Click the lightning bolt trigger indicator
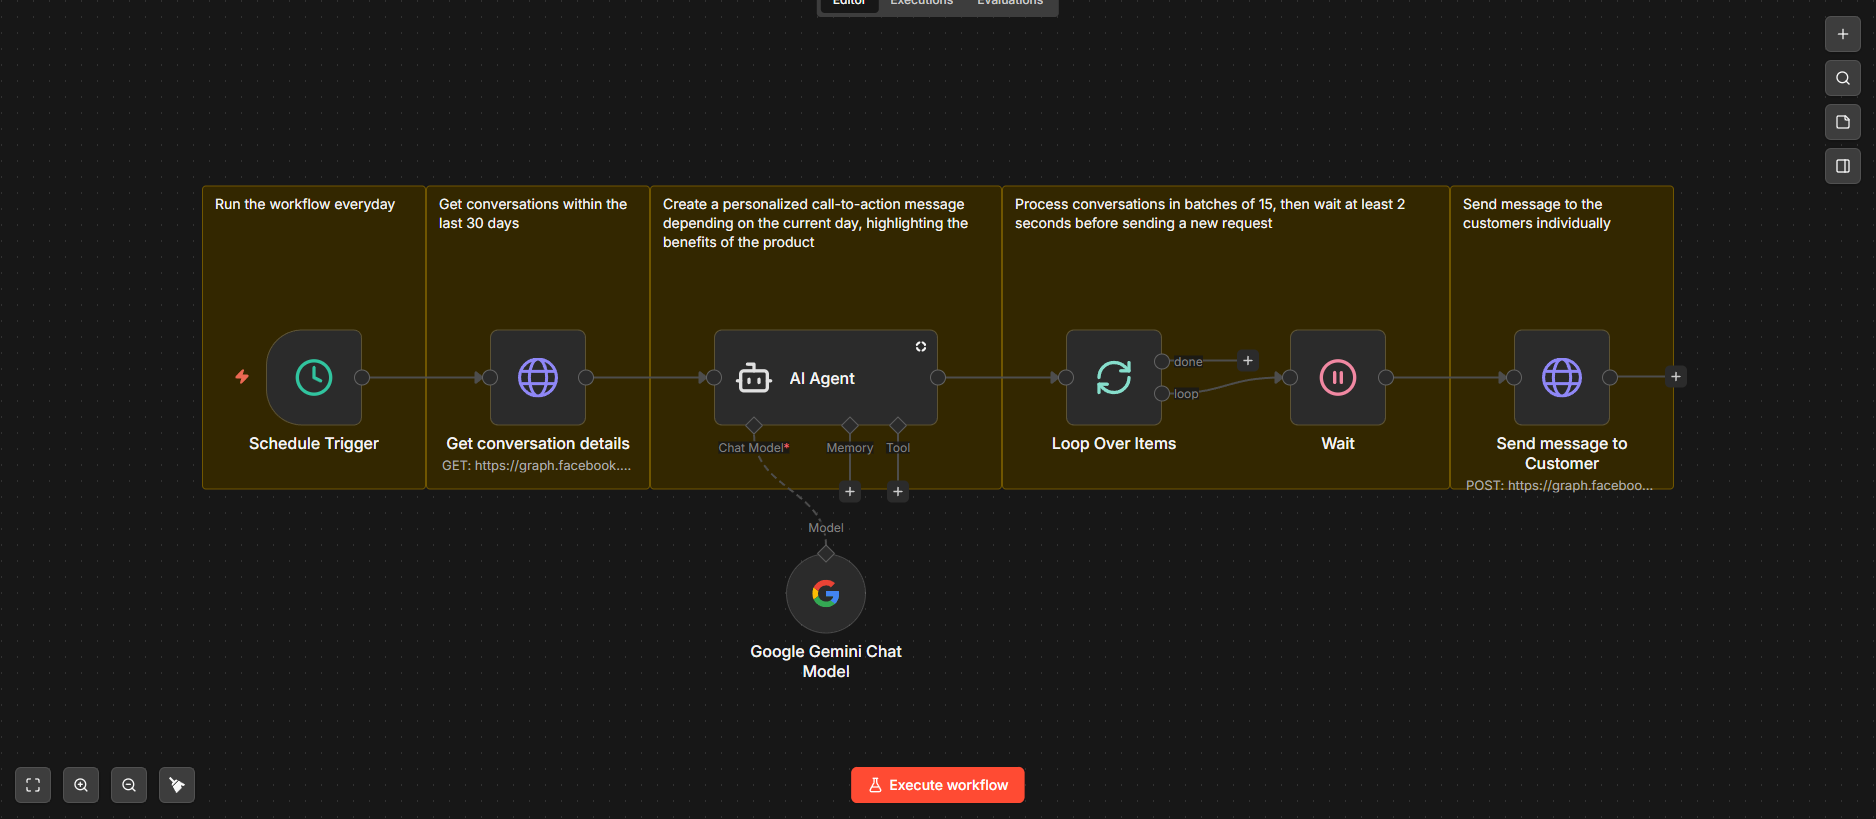The width and height of the screenshot is (1876, 819). [242, 377]
